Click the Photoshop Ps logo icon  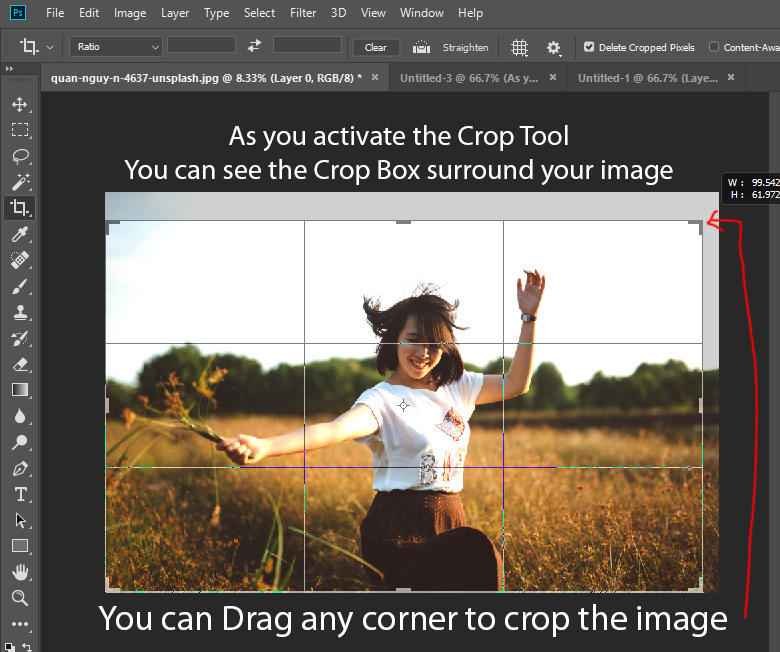coord(18,12)
